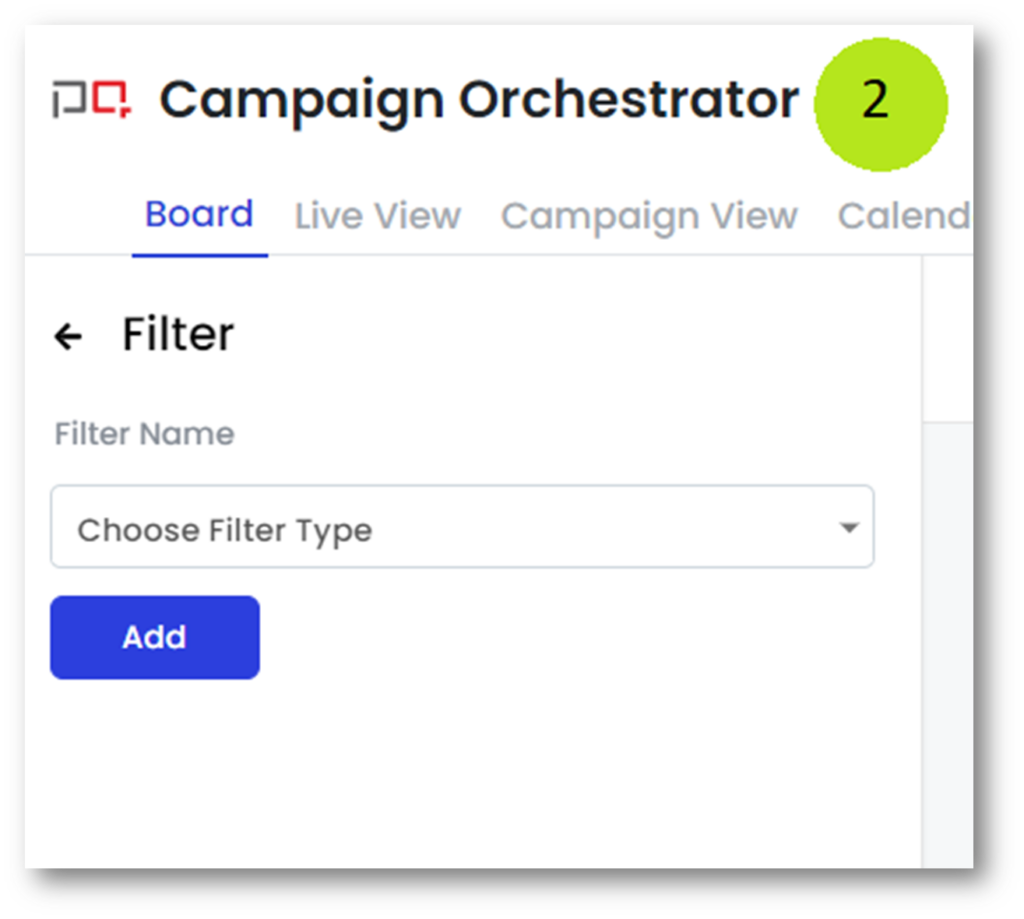Switch to the Board tab

pos(199,215)
